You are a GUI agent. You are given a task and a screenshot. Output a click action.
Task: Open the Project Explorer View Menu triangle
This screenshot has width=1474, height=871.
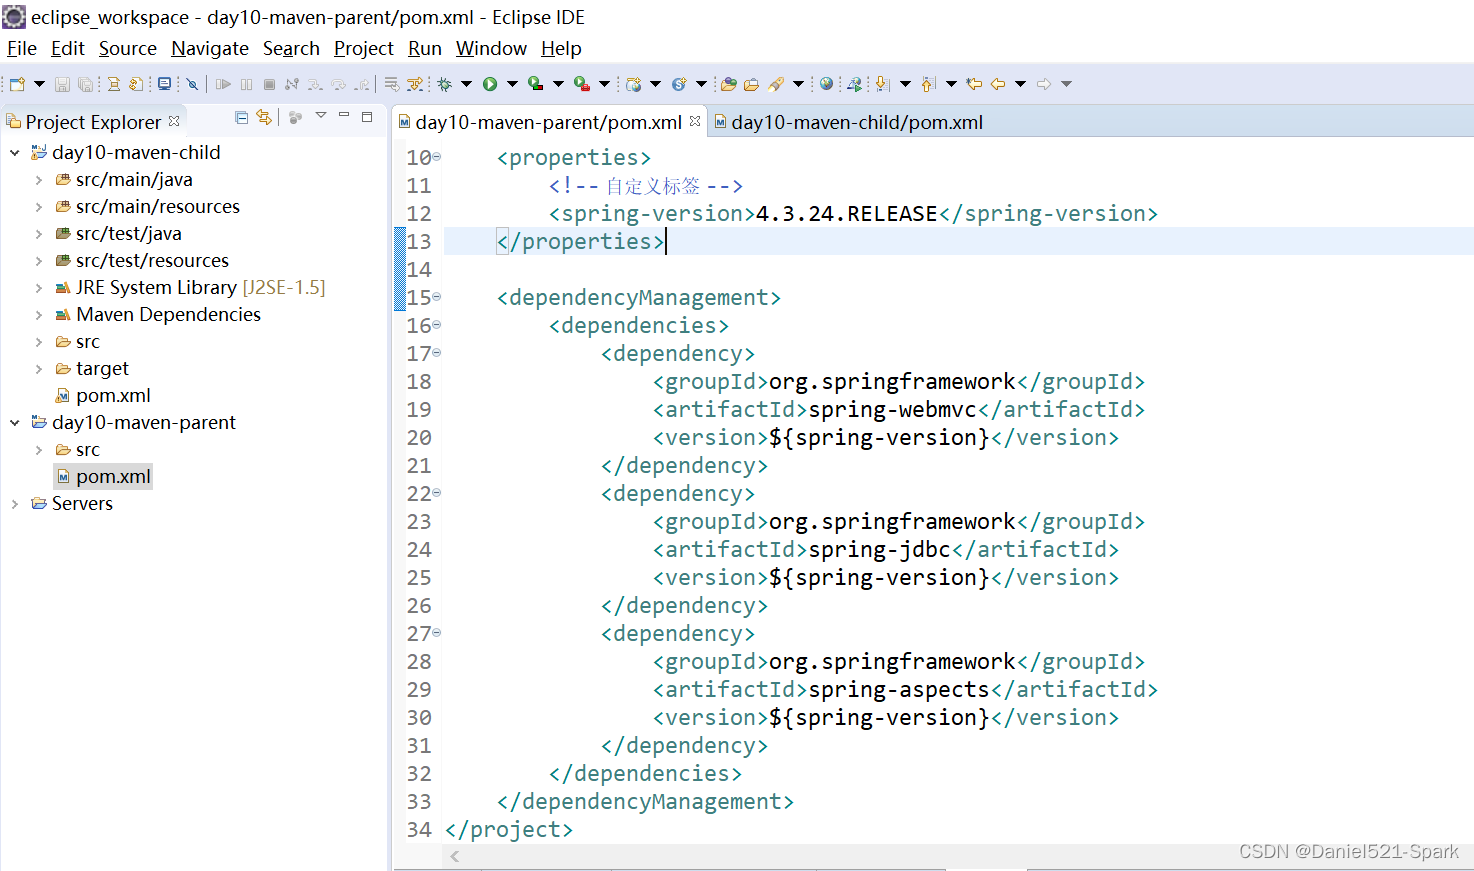tap(321, 116)
